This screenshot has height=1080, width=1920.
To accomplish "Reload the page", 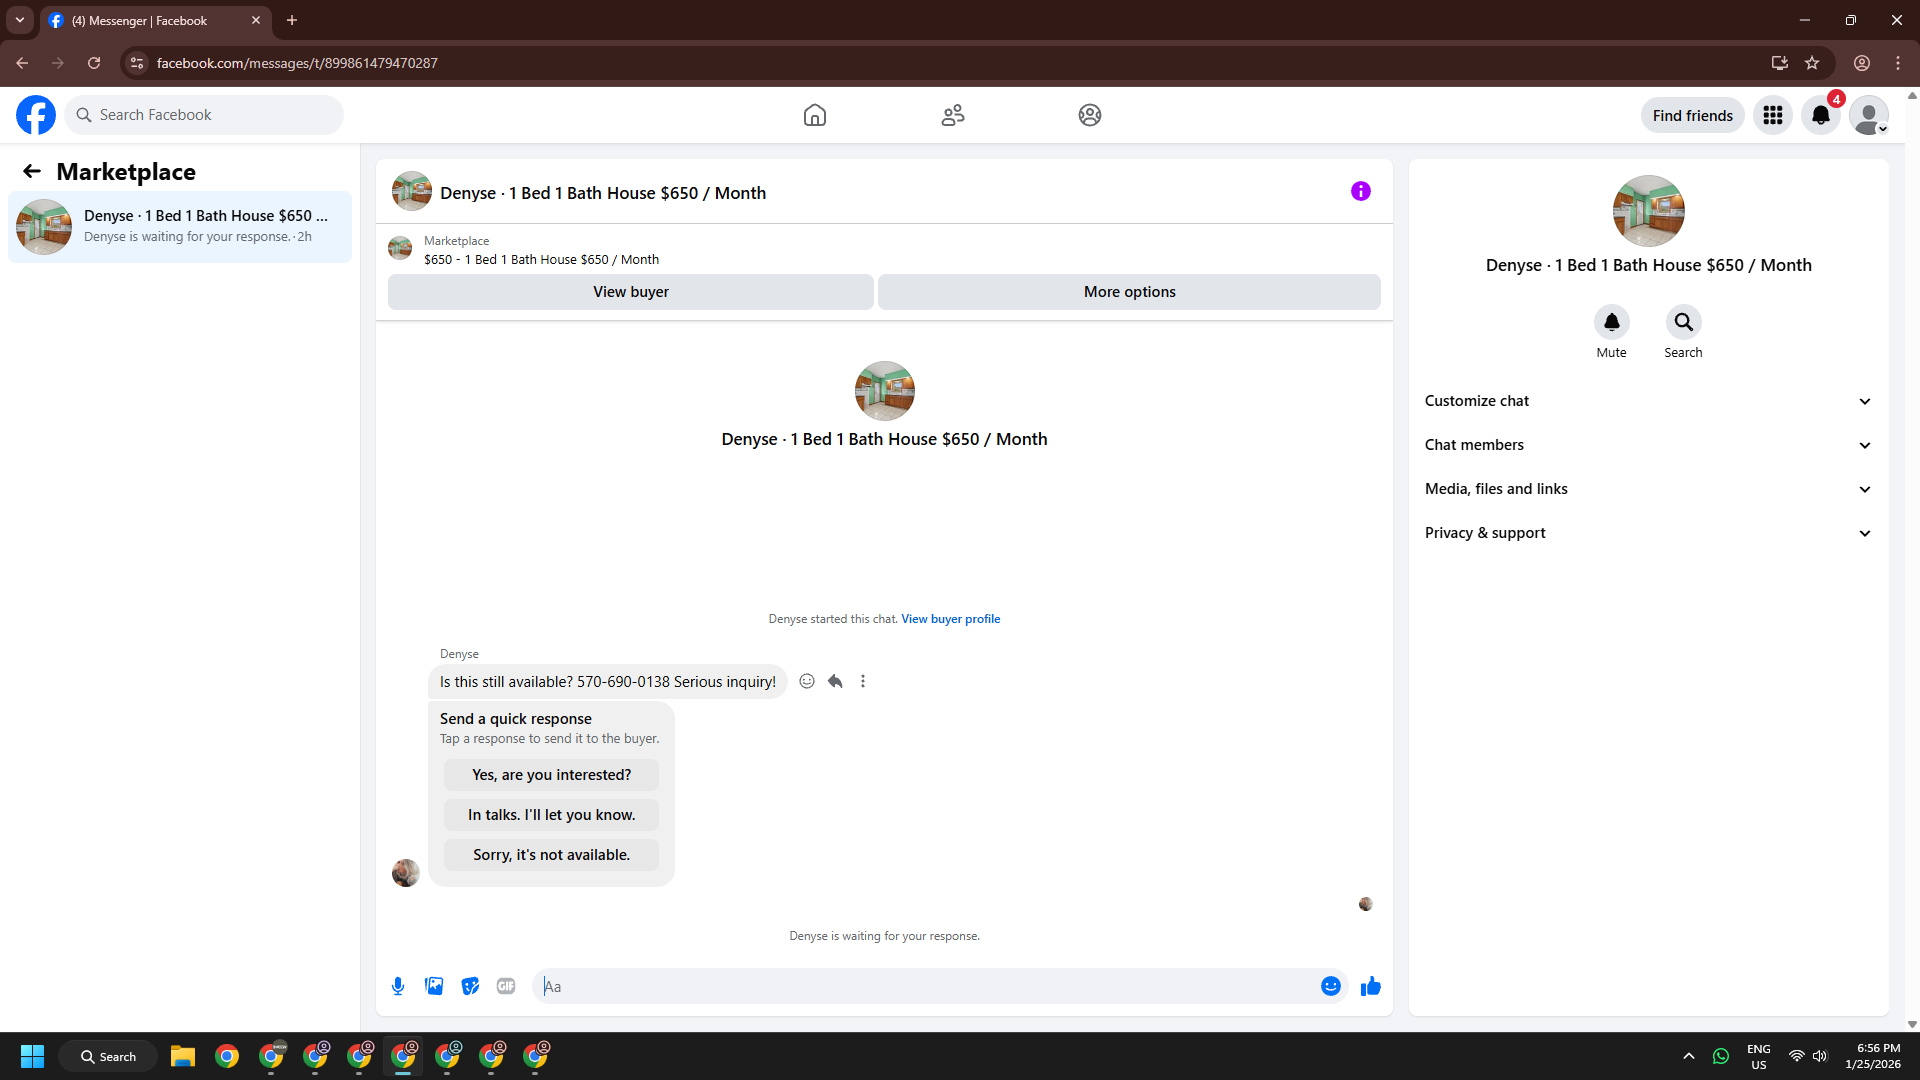I will pos(94,63).
